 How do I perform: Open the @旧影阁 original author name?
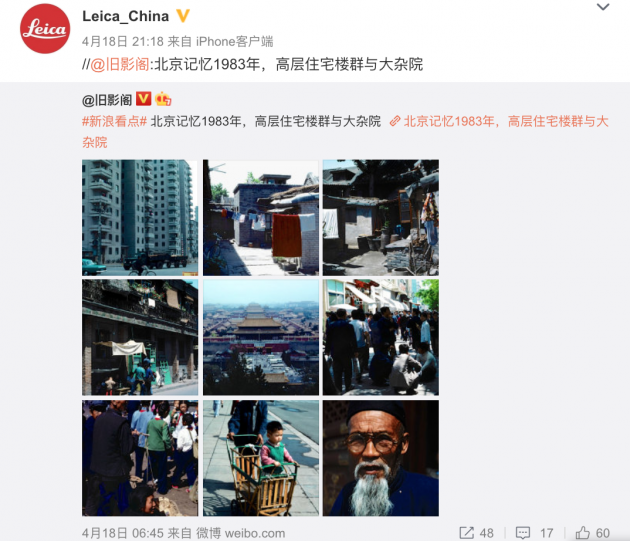coord(107,100)
